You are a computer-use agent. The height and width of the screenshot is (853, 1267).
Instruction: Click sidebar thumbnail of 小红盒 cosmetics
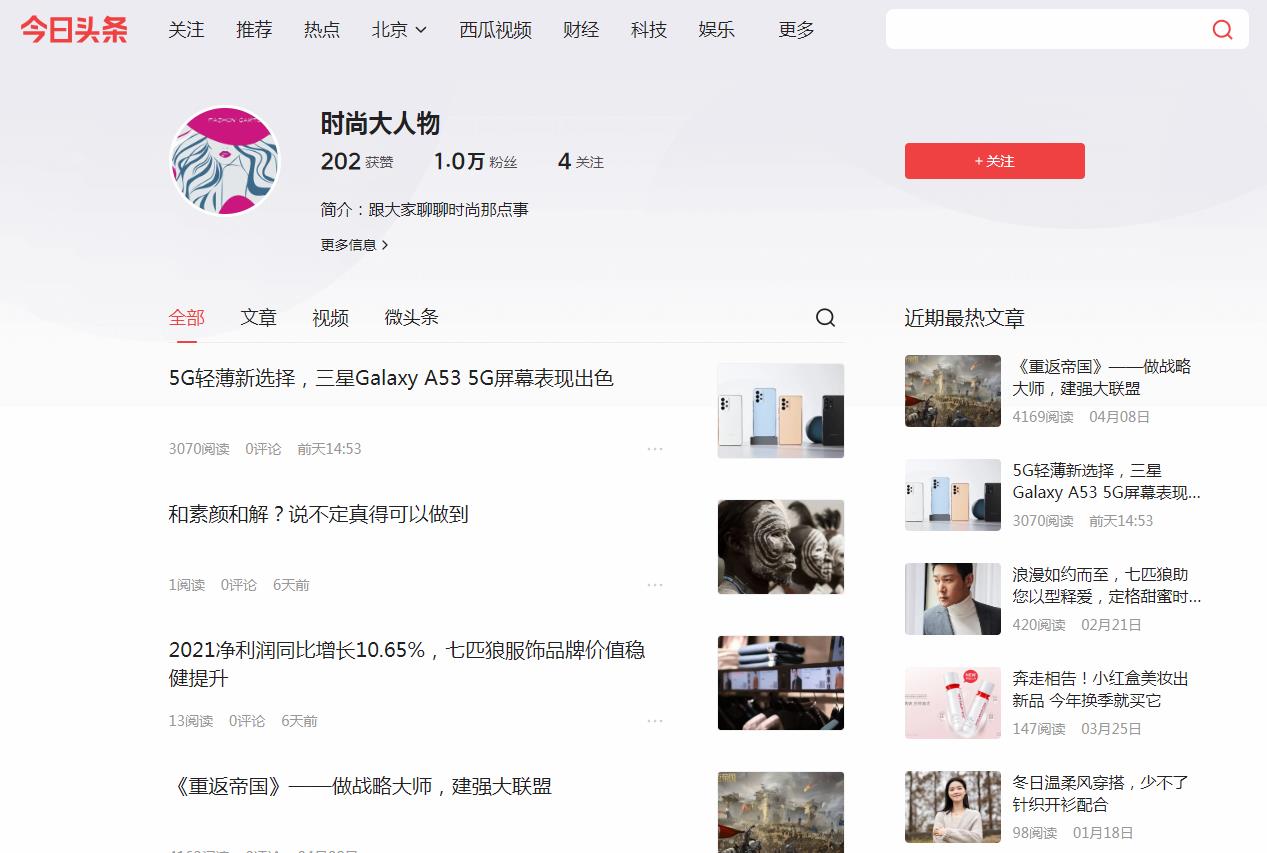point(952,703)
